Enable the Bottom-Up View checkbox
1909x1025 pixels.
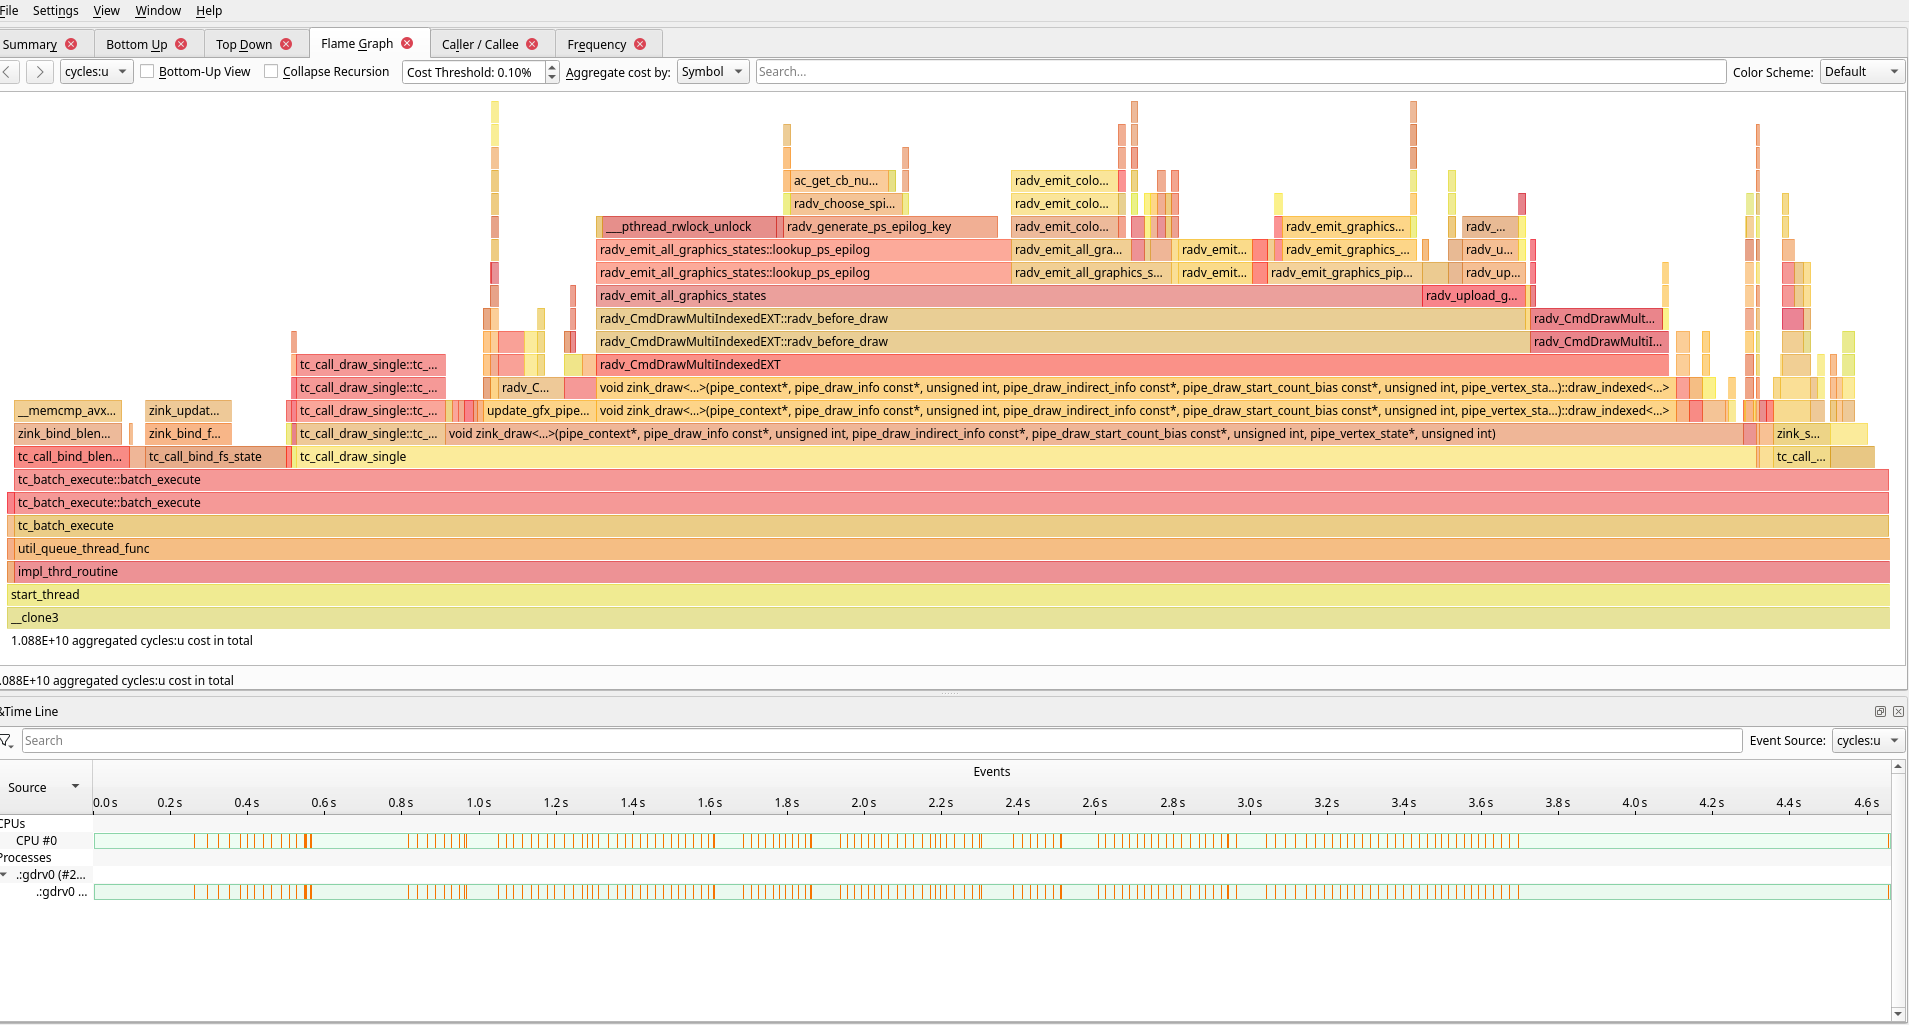pyautogui.click(x=147, y=72)
